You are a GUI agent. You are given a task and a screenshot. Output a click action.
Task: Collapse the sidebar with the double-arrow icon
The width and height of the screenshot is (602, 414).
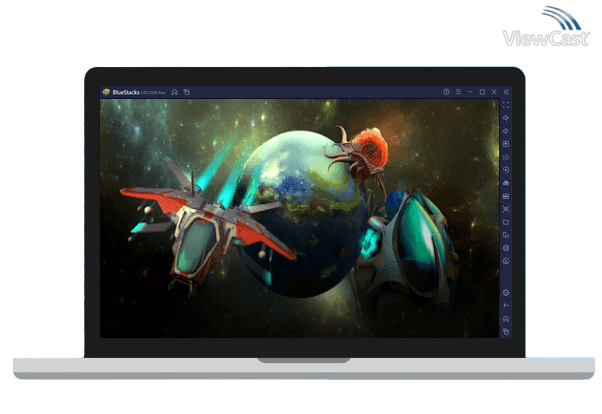pos(506,92)
